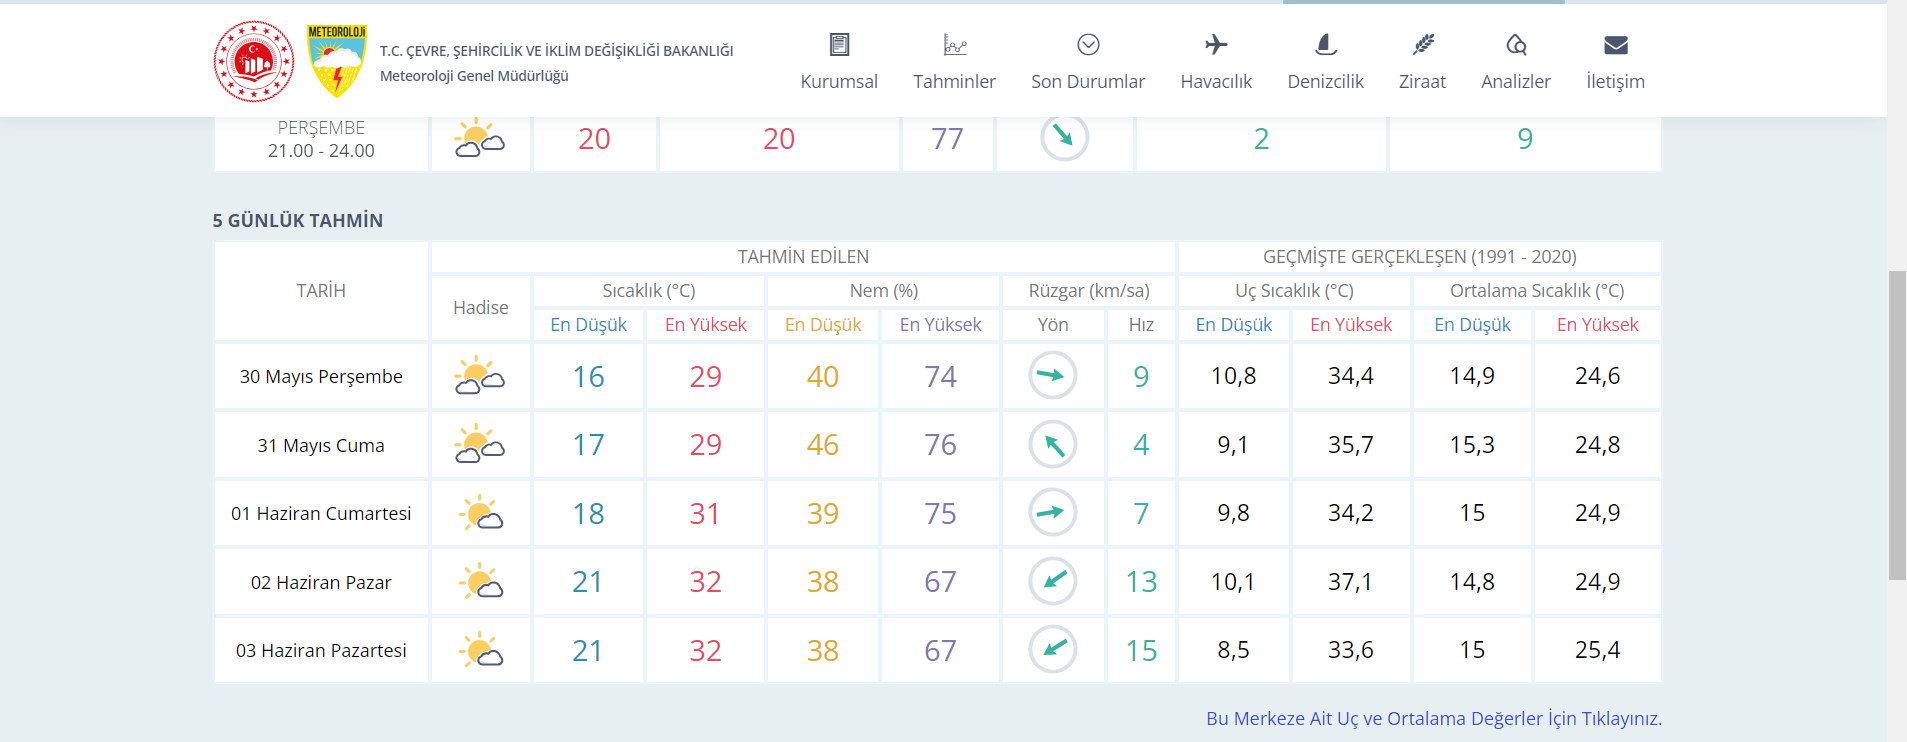
Task: Click the Denizcilik sailboat icon
Action: [1325, 44]
